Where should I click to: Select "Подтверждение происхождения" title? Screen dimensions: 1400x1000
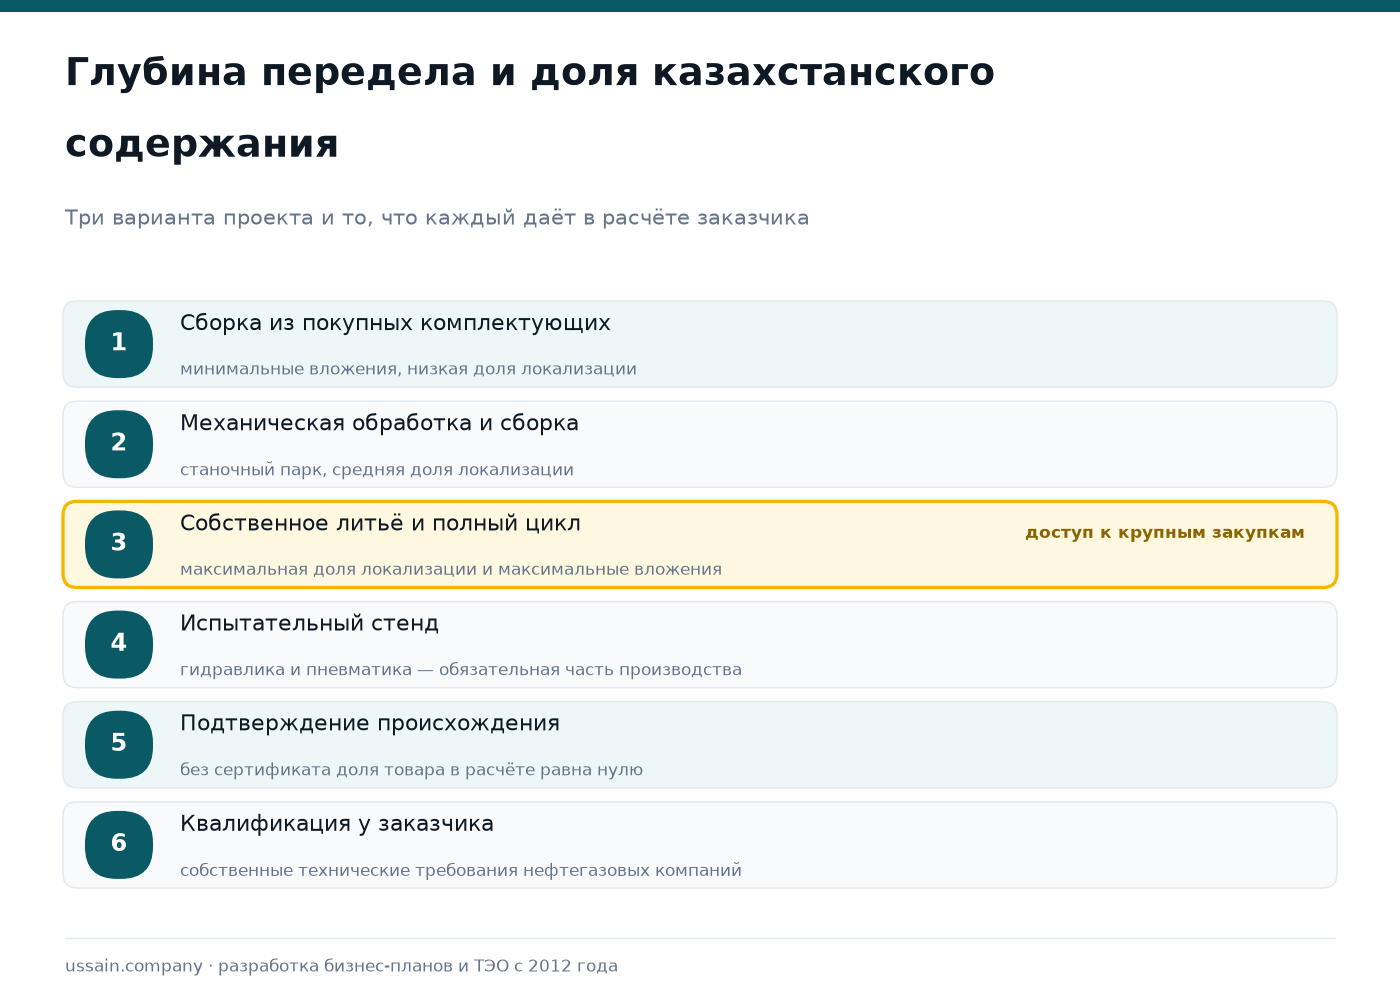370,723
